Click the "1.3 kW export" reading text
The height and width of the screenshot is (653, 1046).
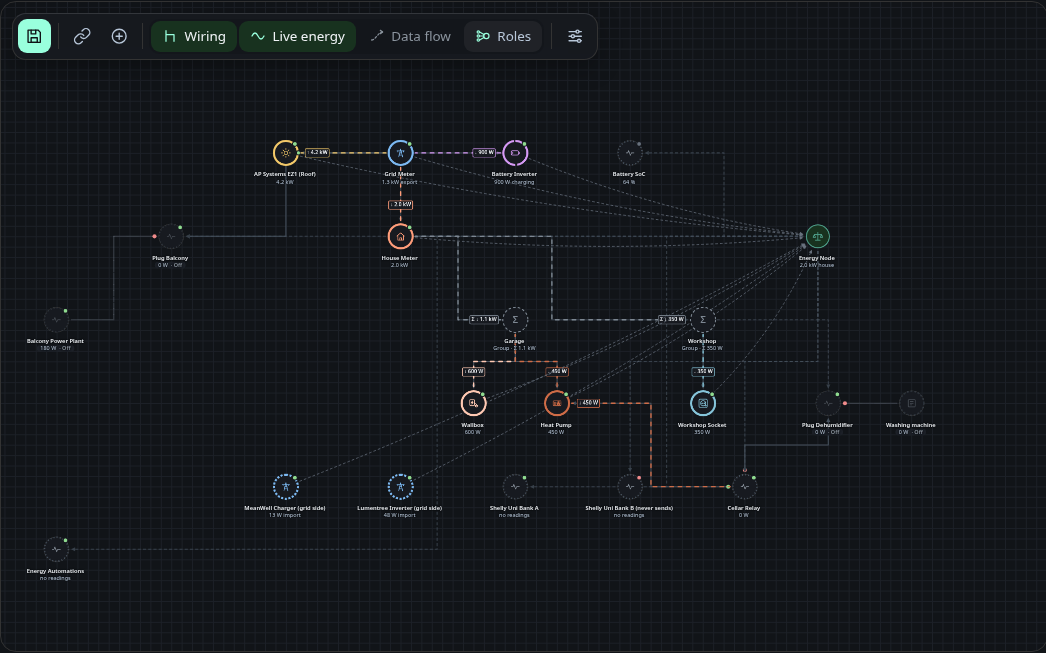(400, 182)
